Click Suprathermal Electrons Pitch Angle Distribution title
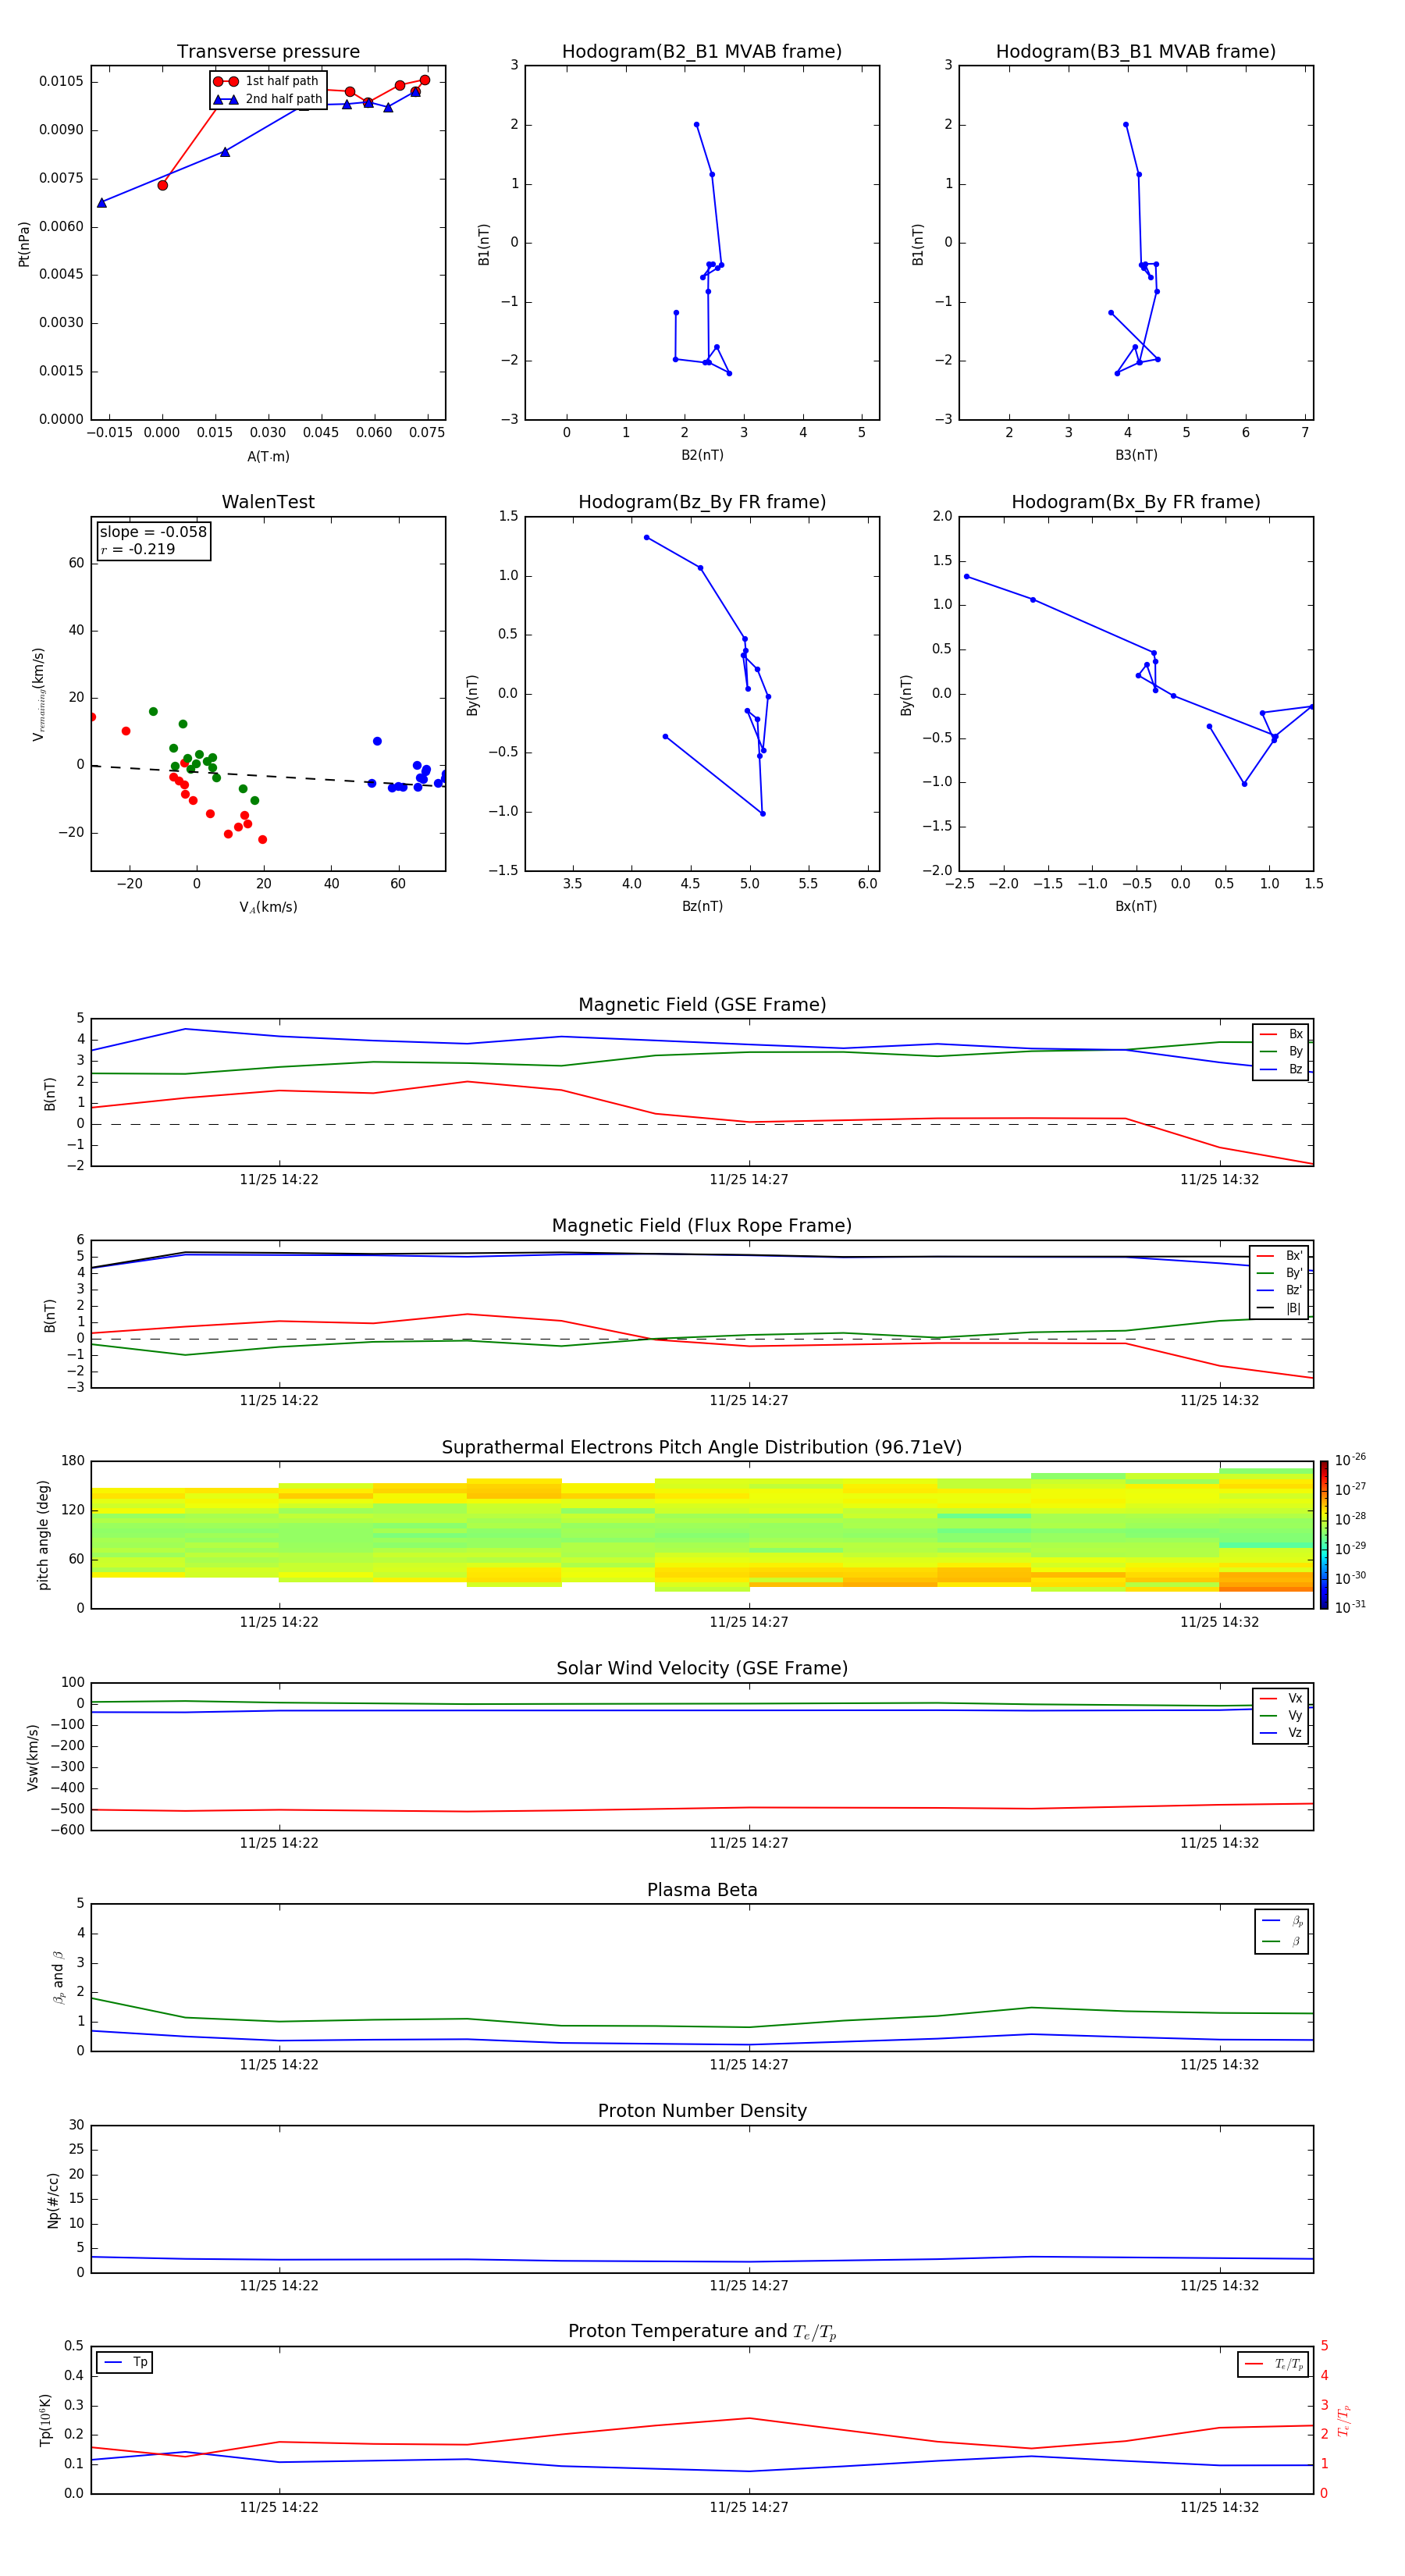Image resolution: width=1405 pixels, height=2576 pixels. [x=702, y=1447]
